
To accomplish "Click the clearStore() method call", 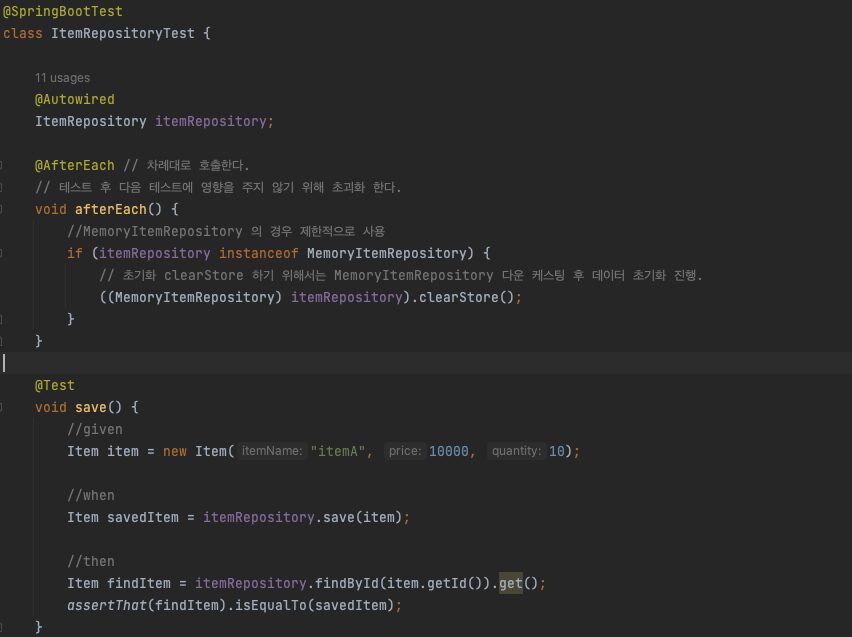I will (x=466, y=297).
